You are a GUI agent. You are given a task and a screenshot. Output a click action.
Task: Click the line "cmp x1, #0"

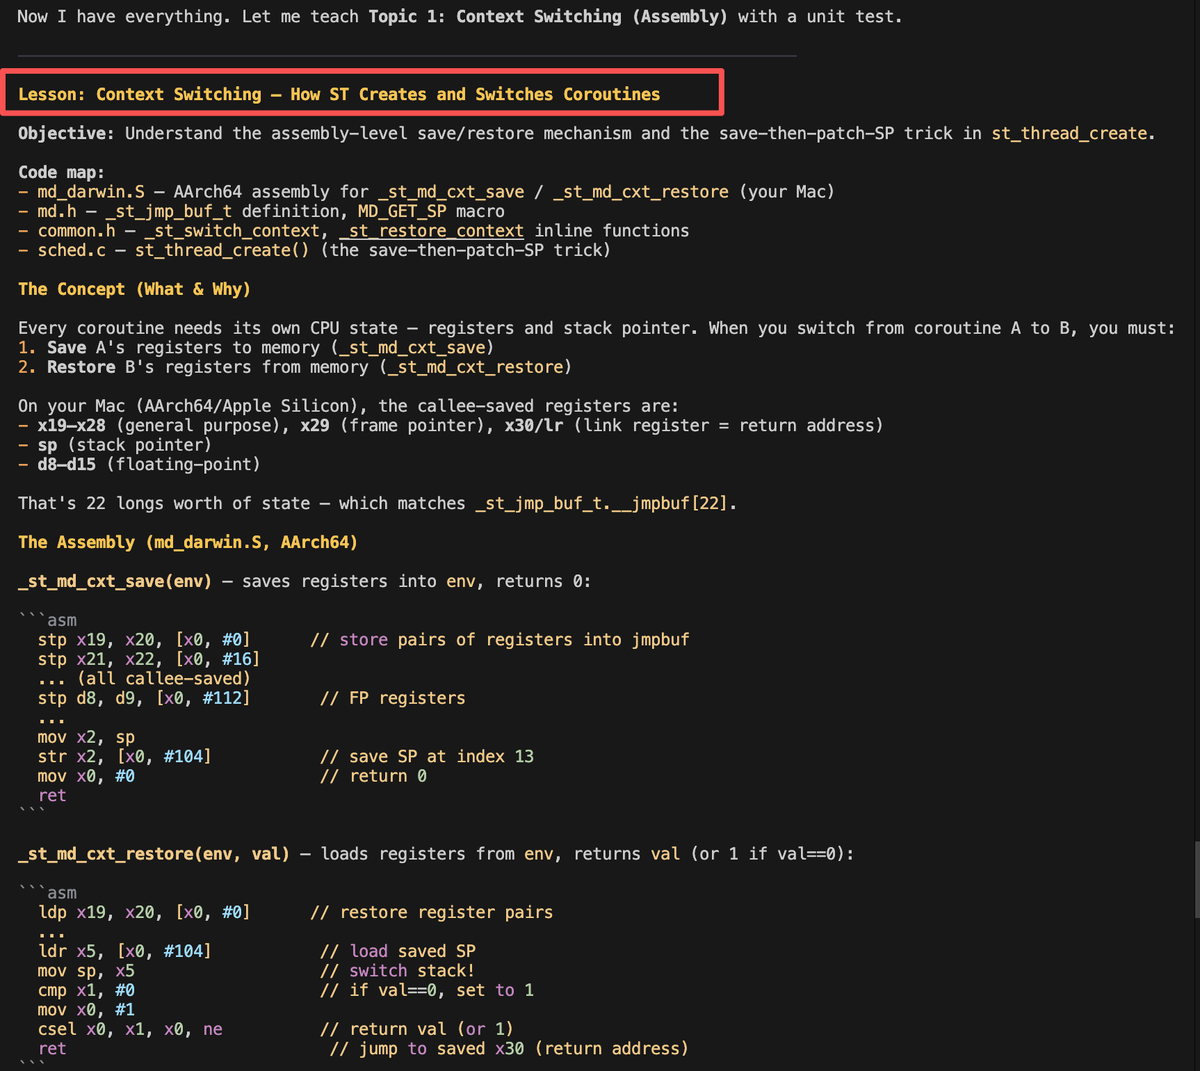[x=86, y=991]
